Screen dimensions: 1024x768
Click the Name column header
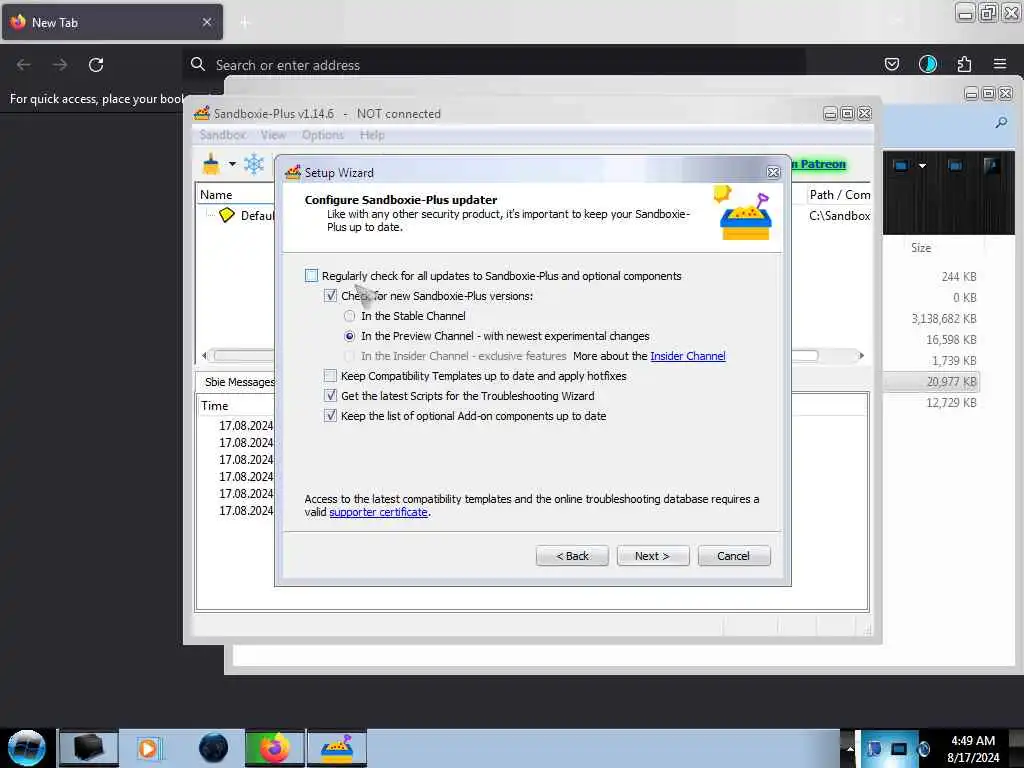pyautogui.click(x=235, y=195)
